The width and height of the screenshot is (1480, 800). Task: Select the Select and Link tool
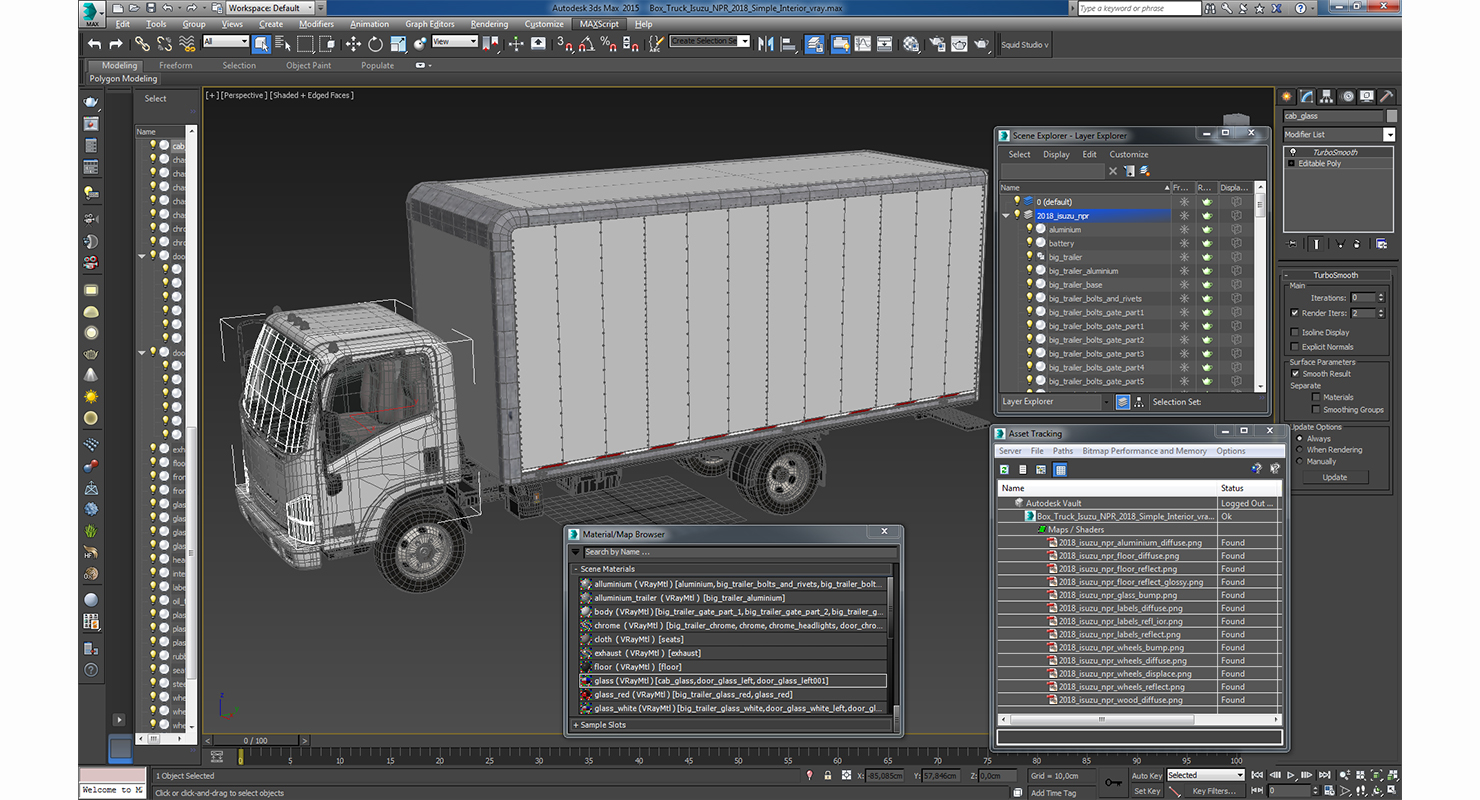[x=142, y=44]
